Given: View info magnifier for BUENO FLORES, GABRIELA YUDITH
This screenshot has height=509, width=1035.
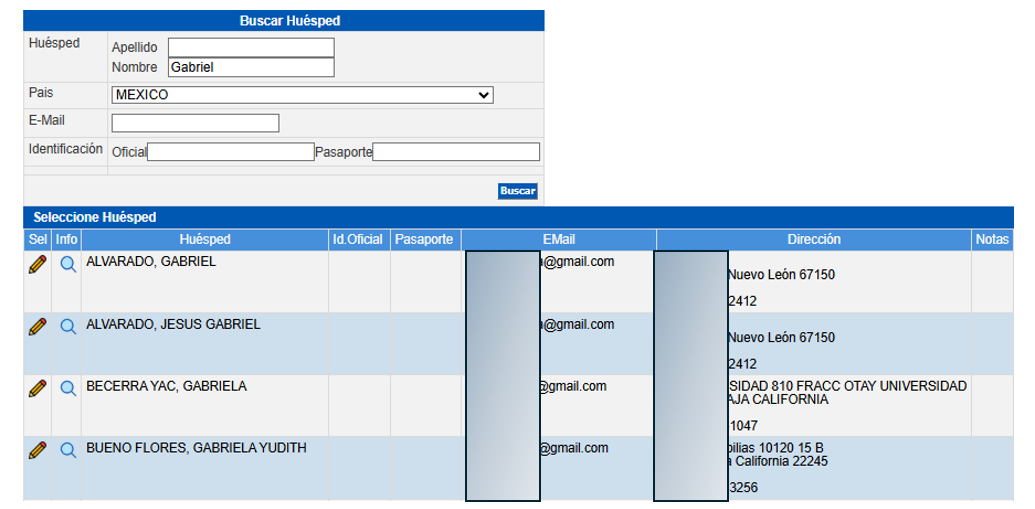Looking at the screenshot, I should (68, 451).
